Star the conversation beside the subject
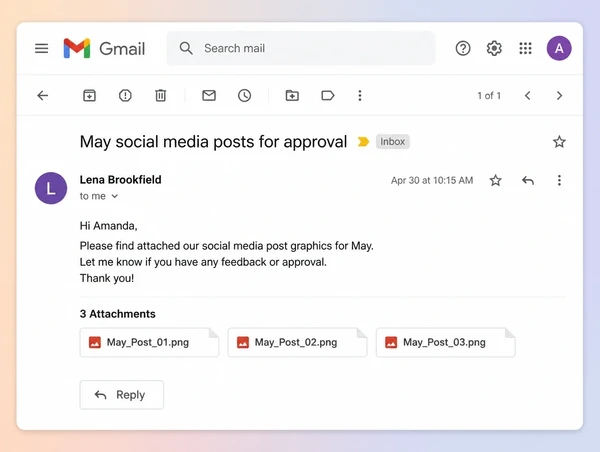Viewport: 600px width, 452px height. click(x=559, y=142)
